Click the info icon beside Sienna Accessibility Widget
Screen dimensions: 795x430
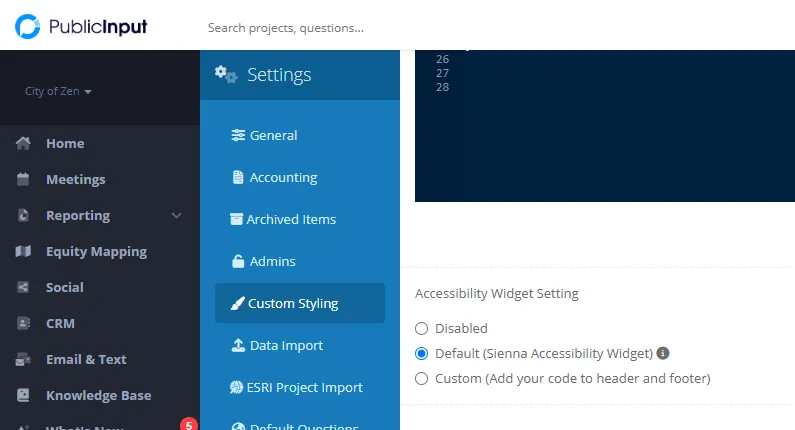[x=663, y=353]
